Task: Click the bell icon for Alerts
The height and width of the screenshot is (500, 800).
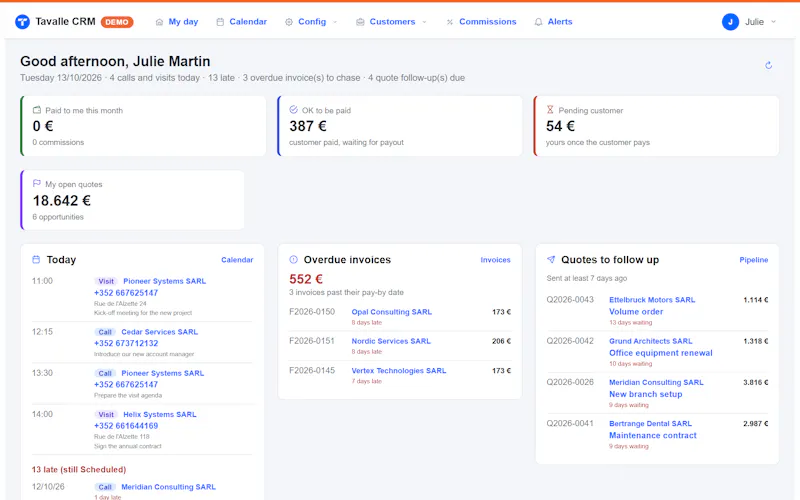Action: click(x=538, y=22)
